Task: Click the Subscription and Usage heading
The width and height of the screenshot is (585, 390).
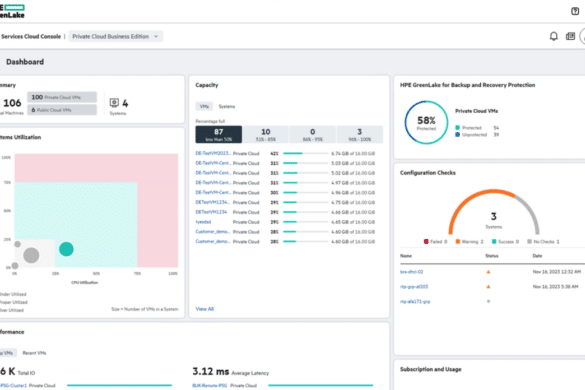Action: (x=431, y=369)
